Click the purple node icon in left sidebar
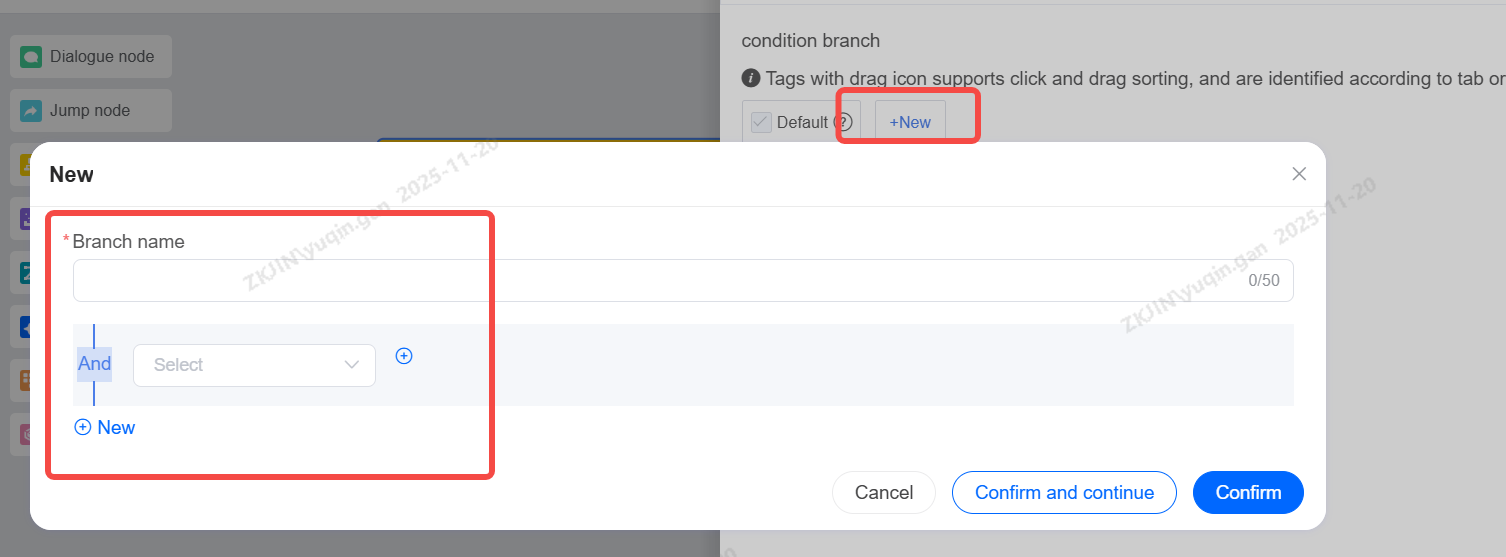 pyautogui.click(x=26, y=218)
